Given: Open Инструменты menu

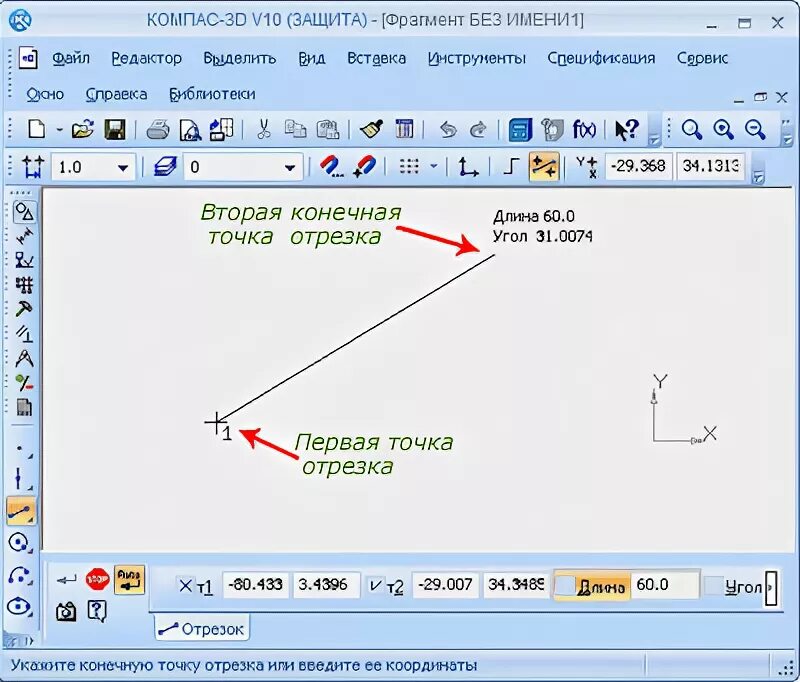Looking at the screenshot, I should [477, 58].
